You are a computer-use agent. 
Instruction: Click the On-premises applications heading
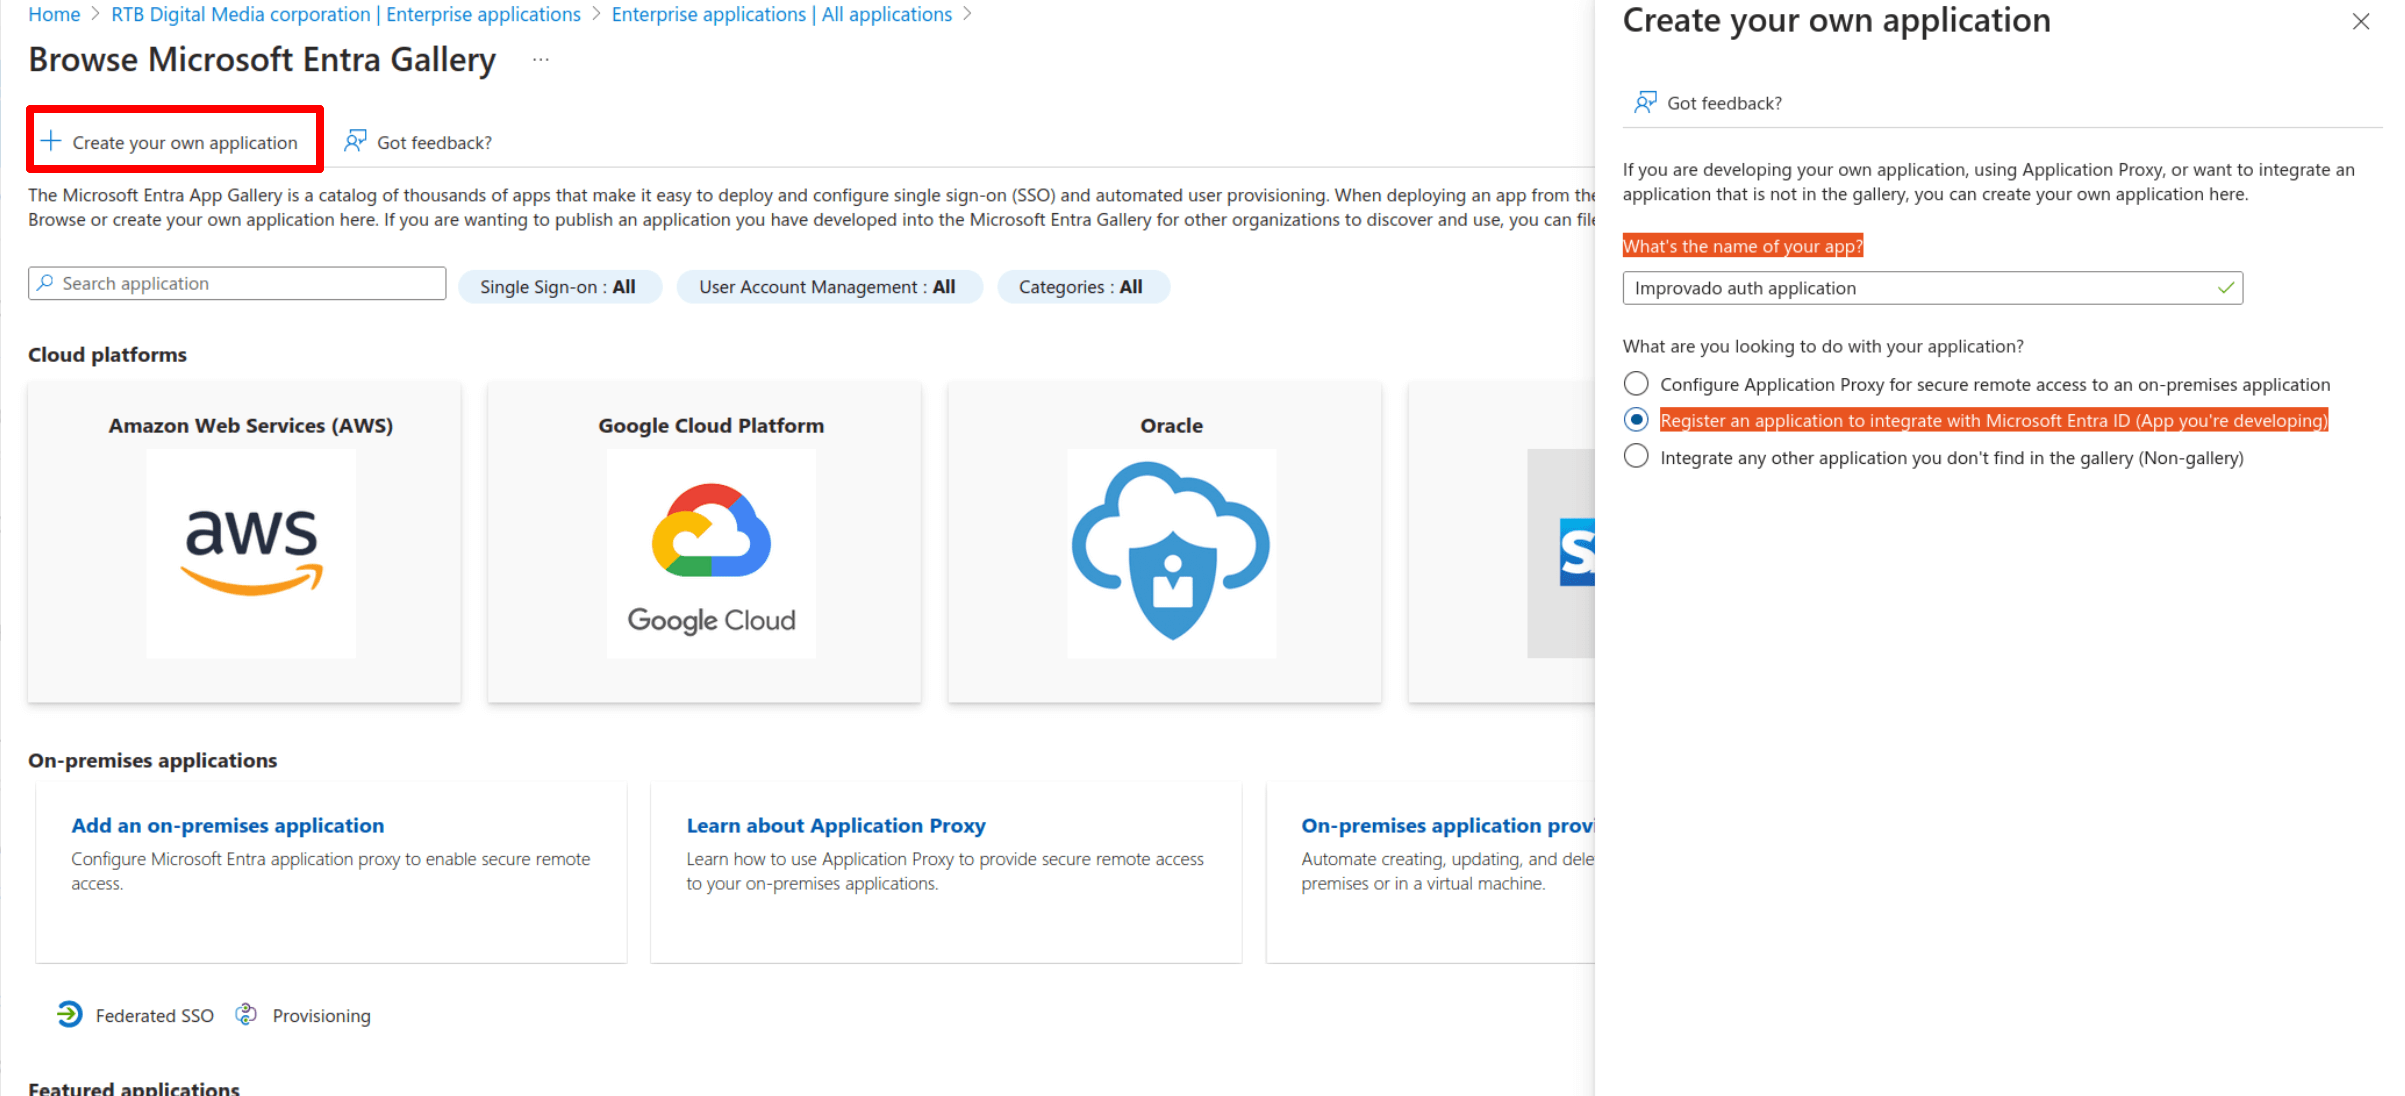pos(152,760)
